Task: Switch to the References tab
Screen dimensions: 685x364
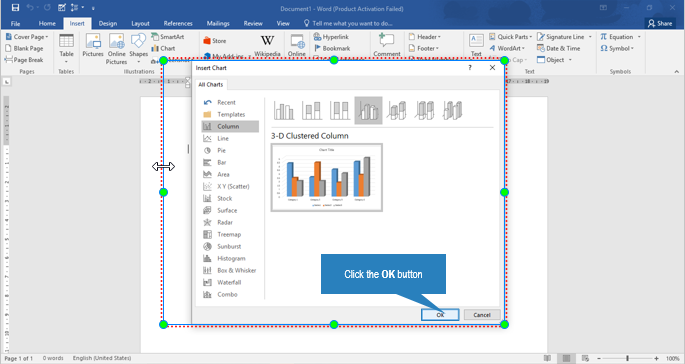Action: tap(178, 24)
